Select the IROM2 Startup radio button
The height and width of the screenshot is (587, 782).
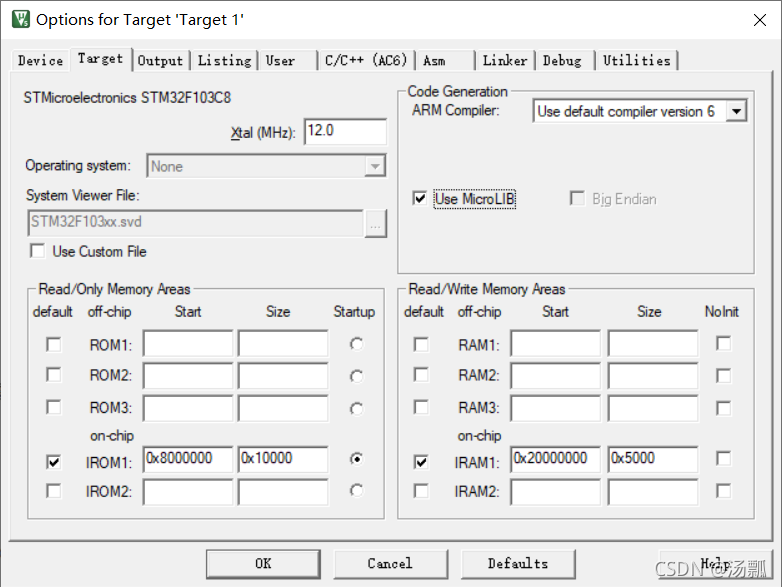356,490
